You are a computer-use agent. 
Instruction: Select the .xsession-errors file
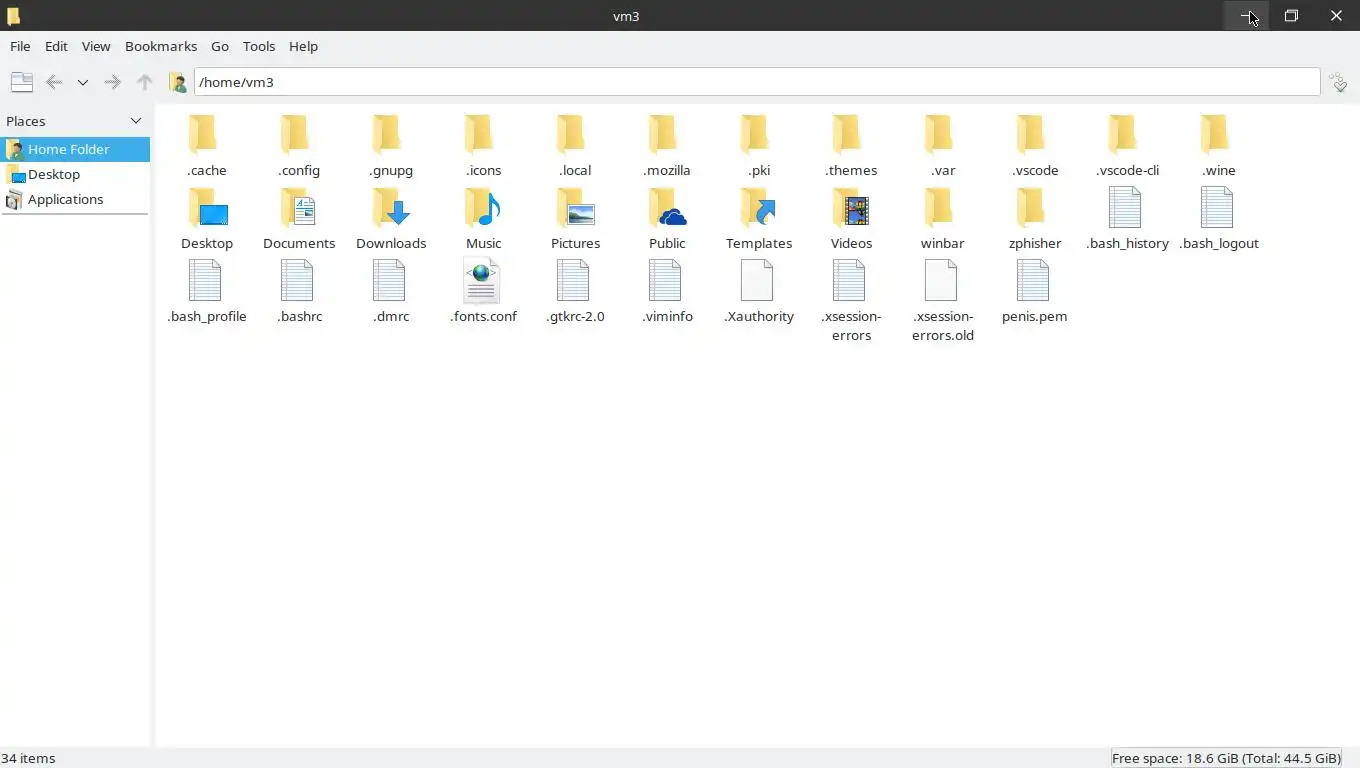[849, 280]
